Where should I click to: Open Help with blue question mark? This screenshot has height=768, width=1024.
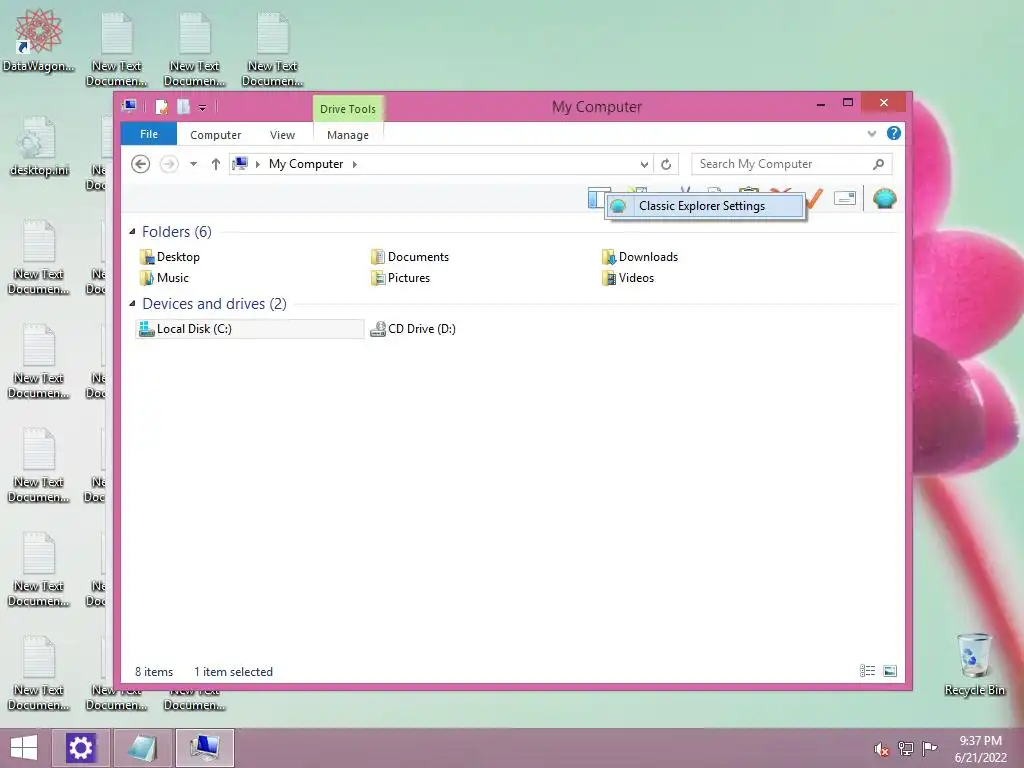pyautogui.click(x=893, y=133)
